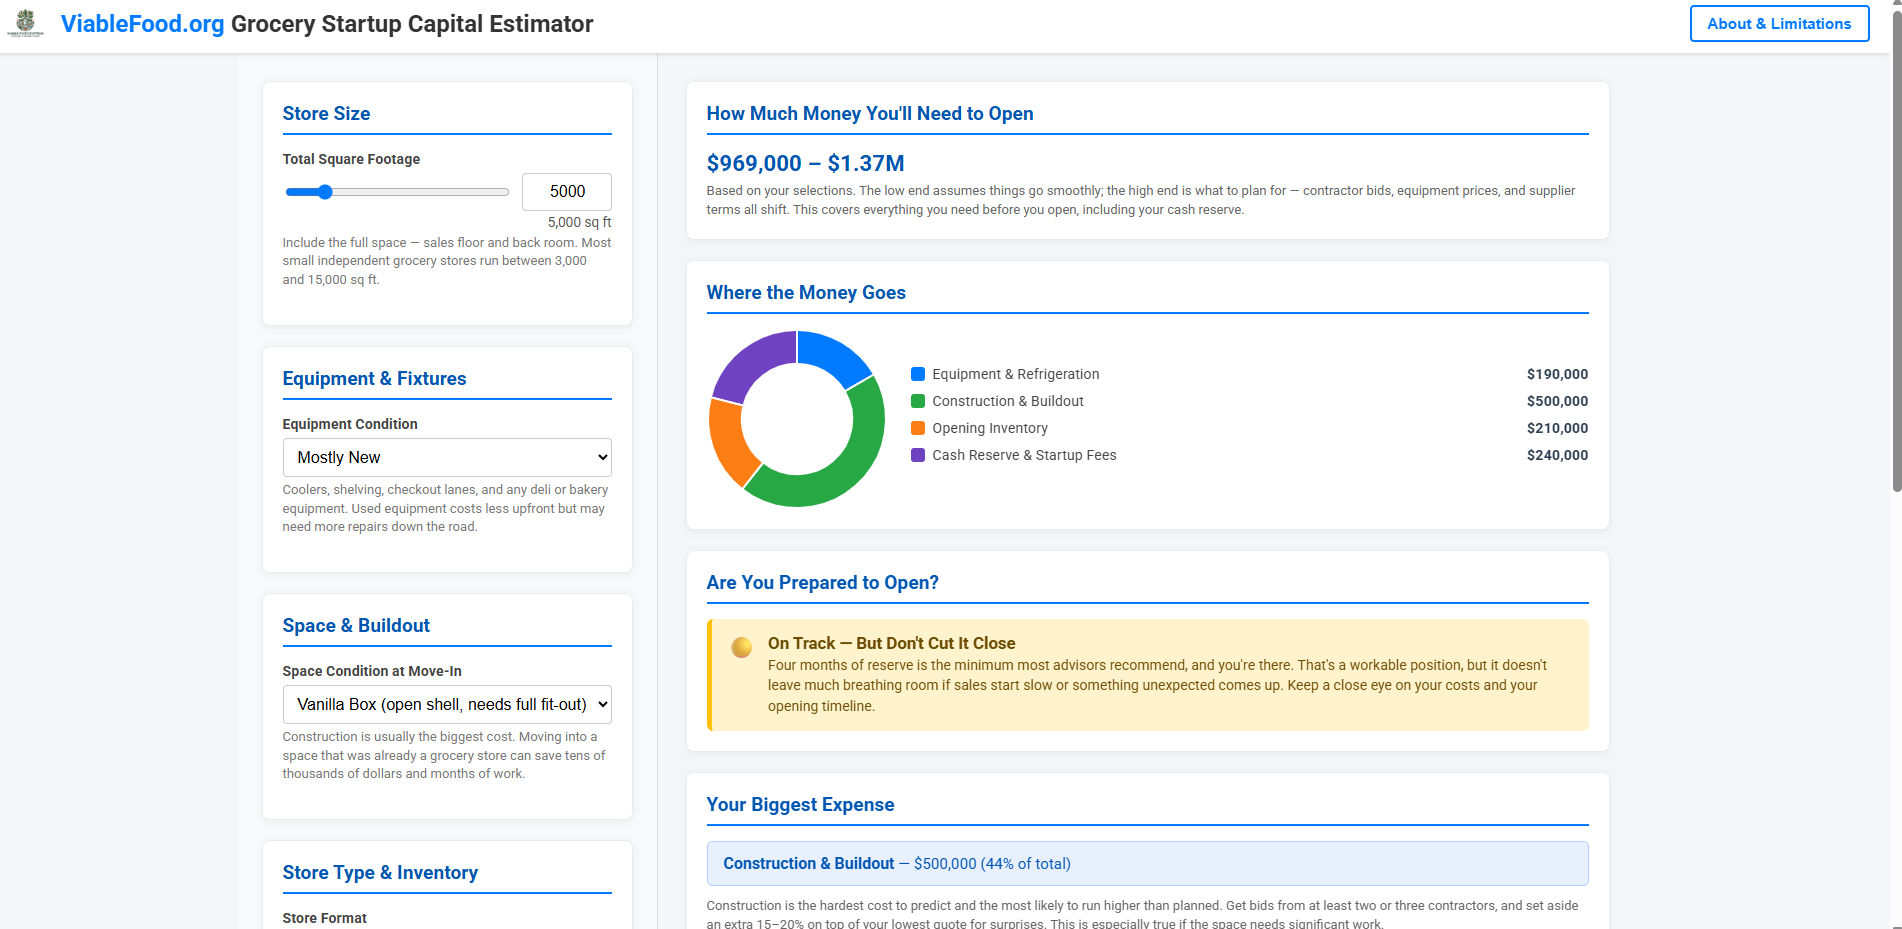Click the $190,000 equipment value
1902x929 pixels.
(1557, 374)
